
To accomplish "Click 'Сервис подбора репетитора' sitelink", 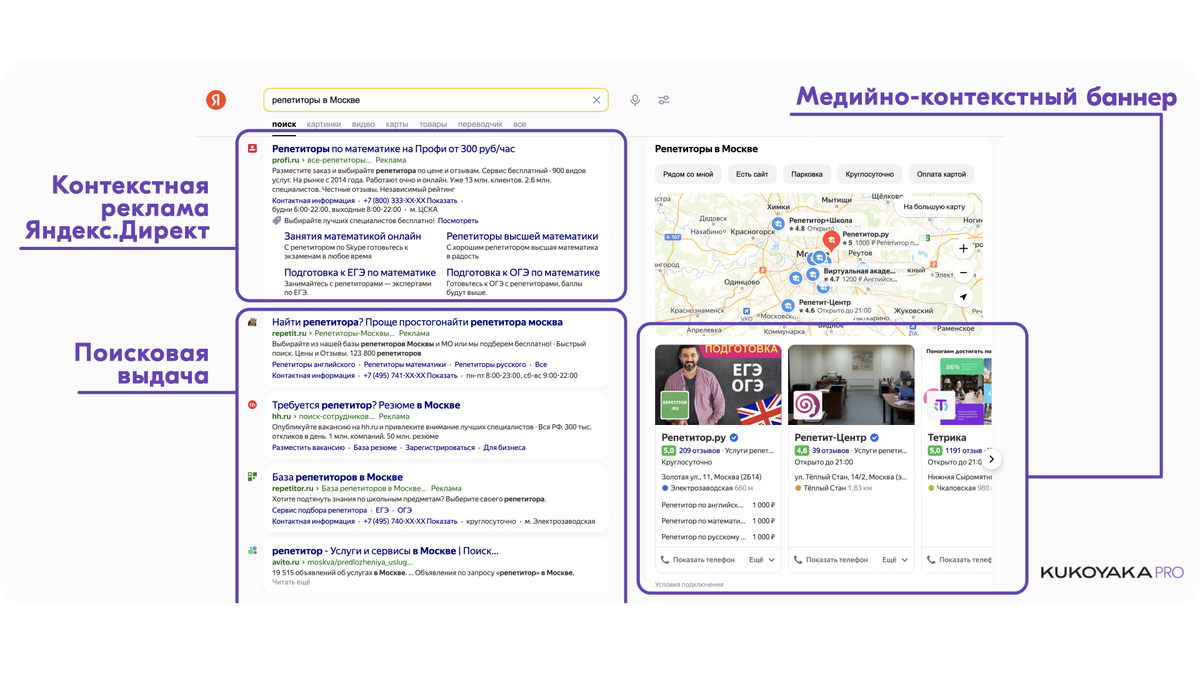I will 319,510.
